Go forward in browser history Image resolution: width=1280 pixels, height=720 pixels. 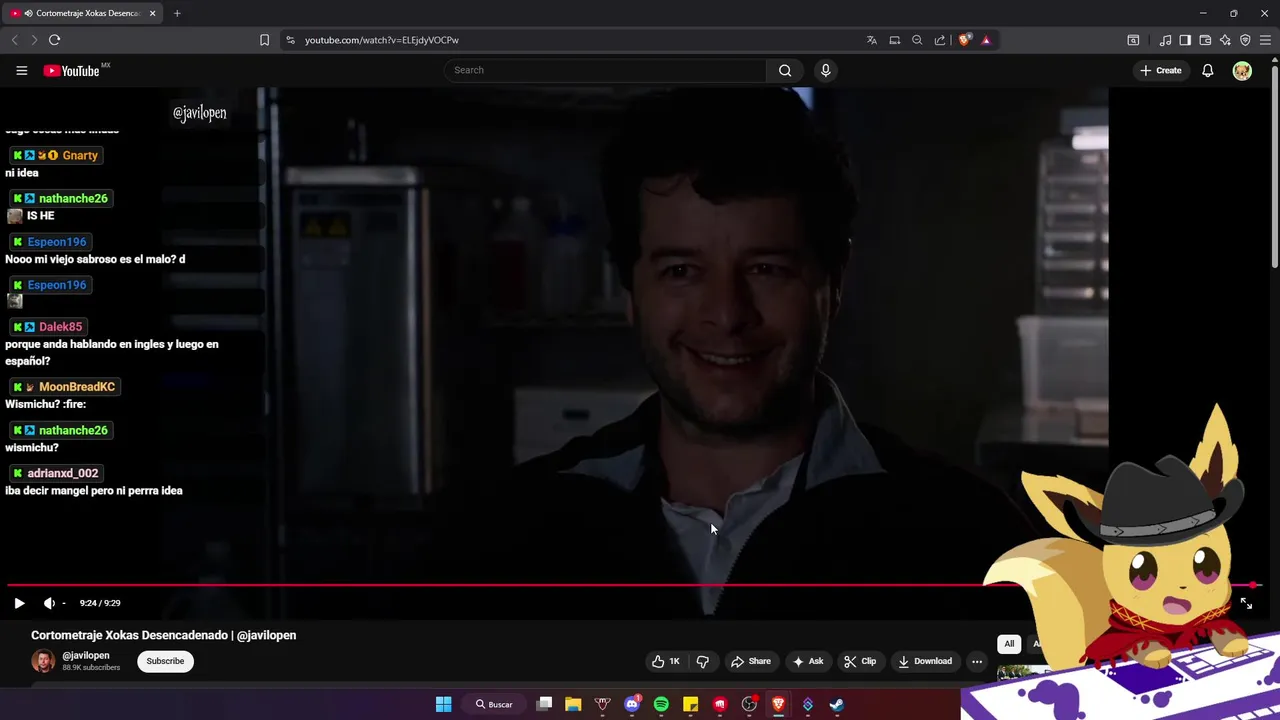pos(34,40)
